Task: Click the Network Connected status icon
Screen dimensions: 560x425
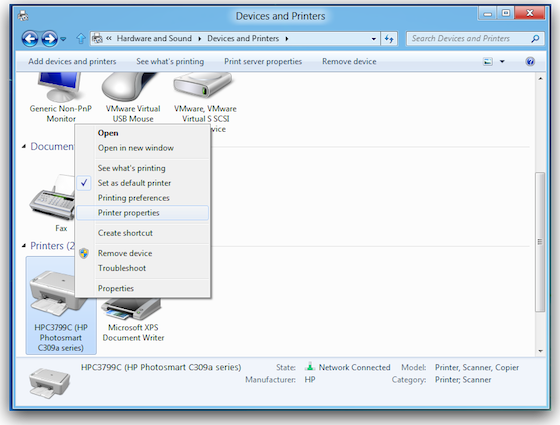Action: 310,367
